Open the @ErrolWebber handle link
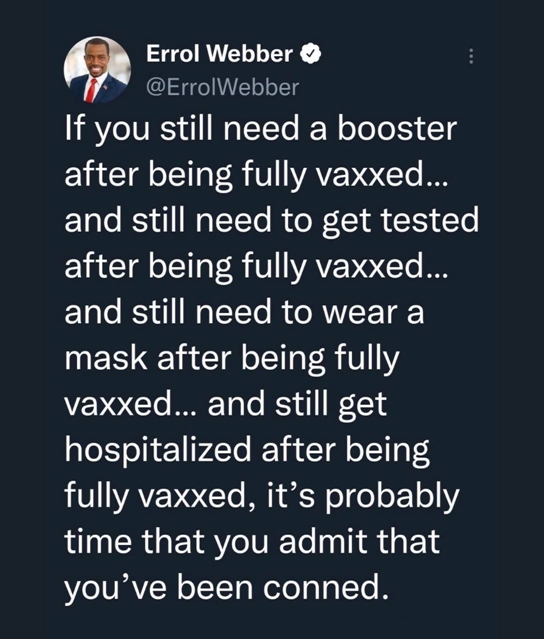Image resolution: width=544 pixels, height=639 pixels. pos(222,87)
